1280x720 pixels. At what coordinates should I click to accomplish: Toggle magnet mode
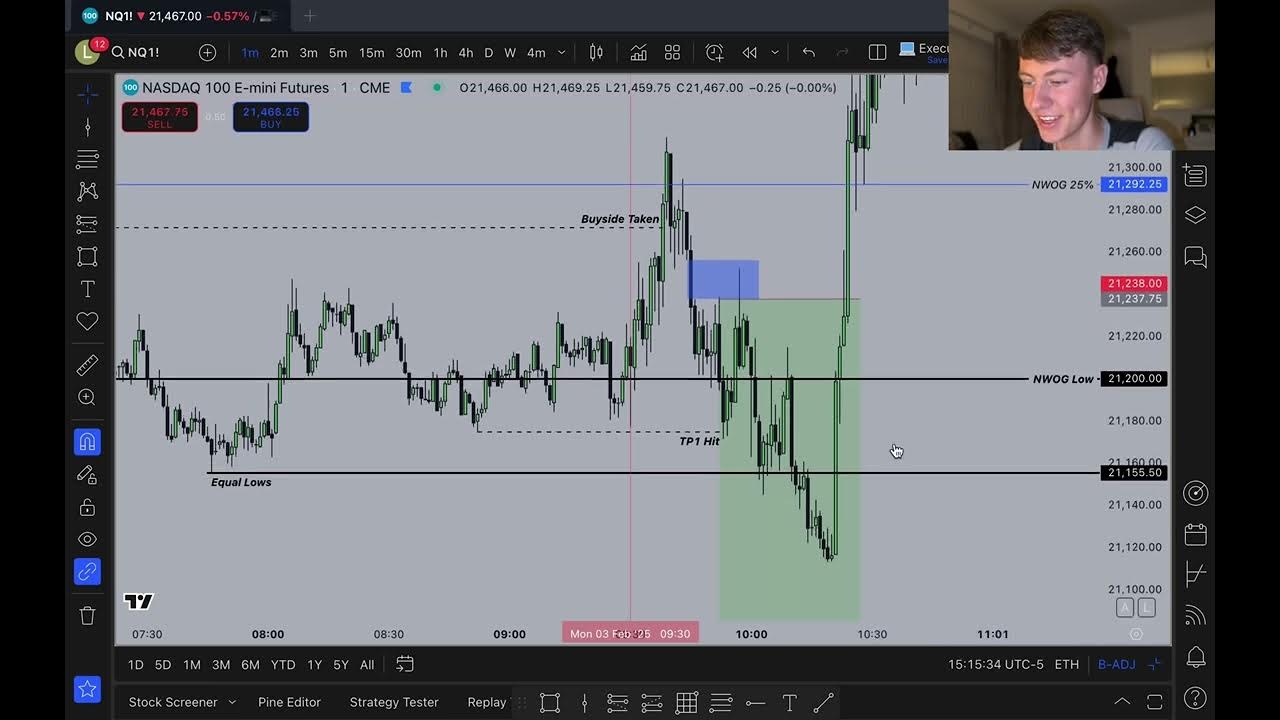[87, 442]
